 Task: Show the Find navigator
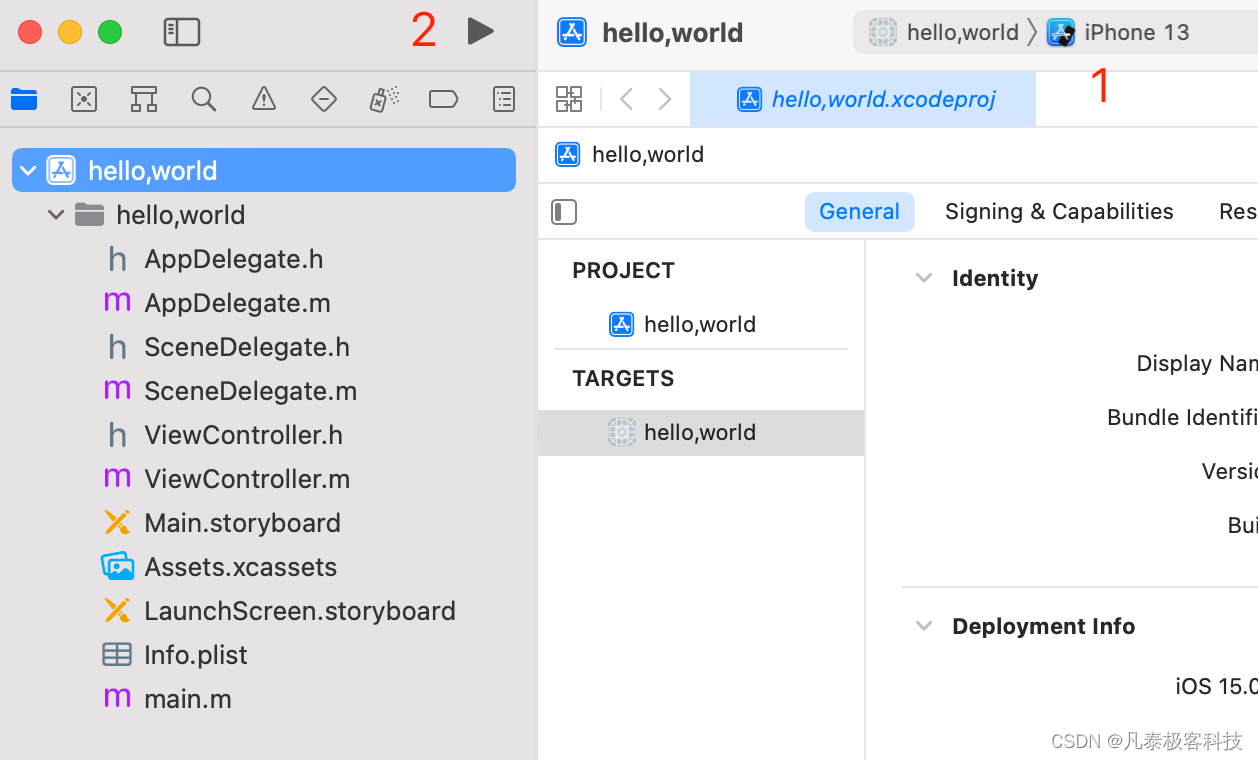(x=204, y=99)
